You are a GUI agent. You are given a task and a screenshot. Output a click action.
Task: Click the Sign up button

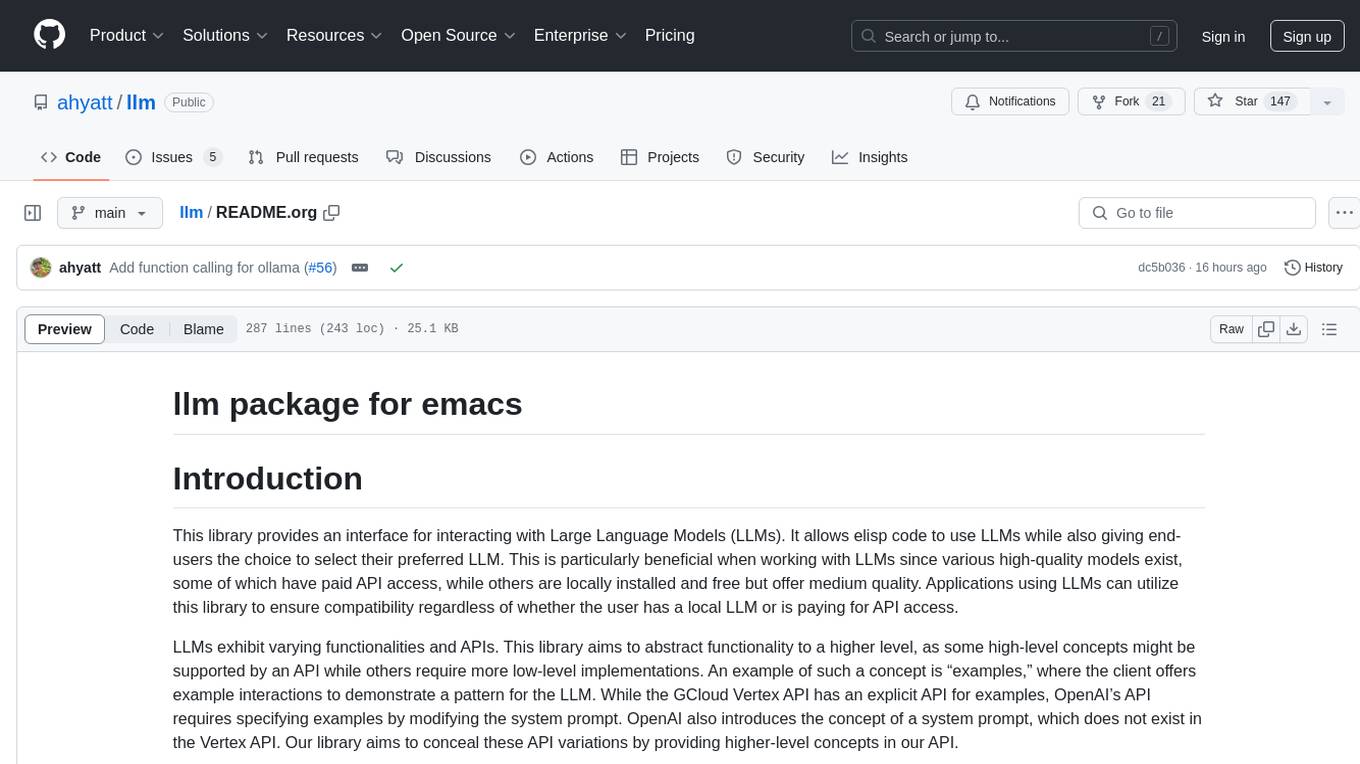1307,36
